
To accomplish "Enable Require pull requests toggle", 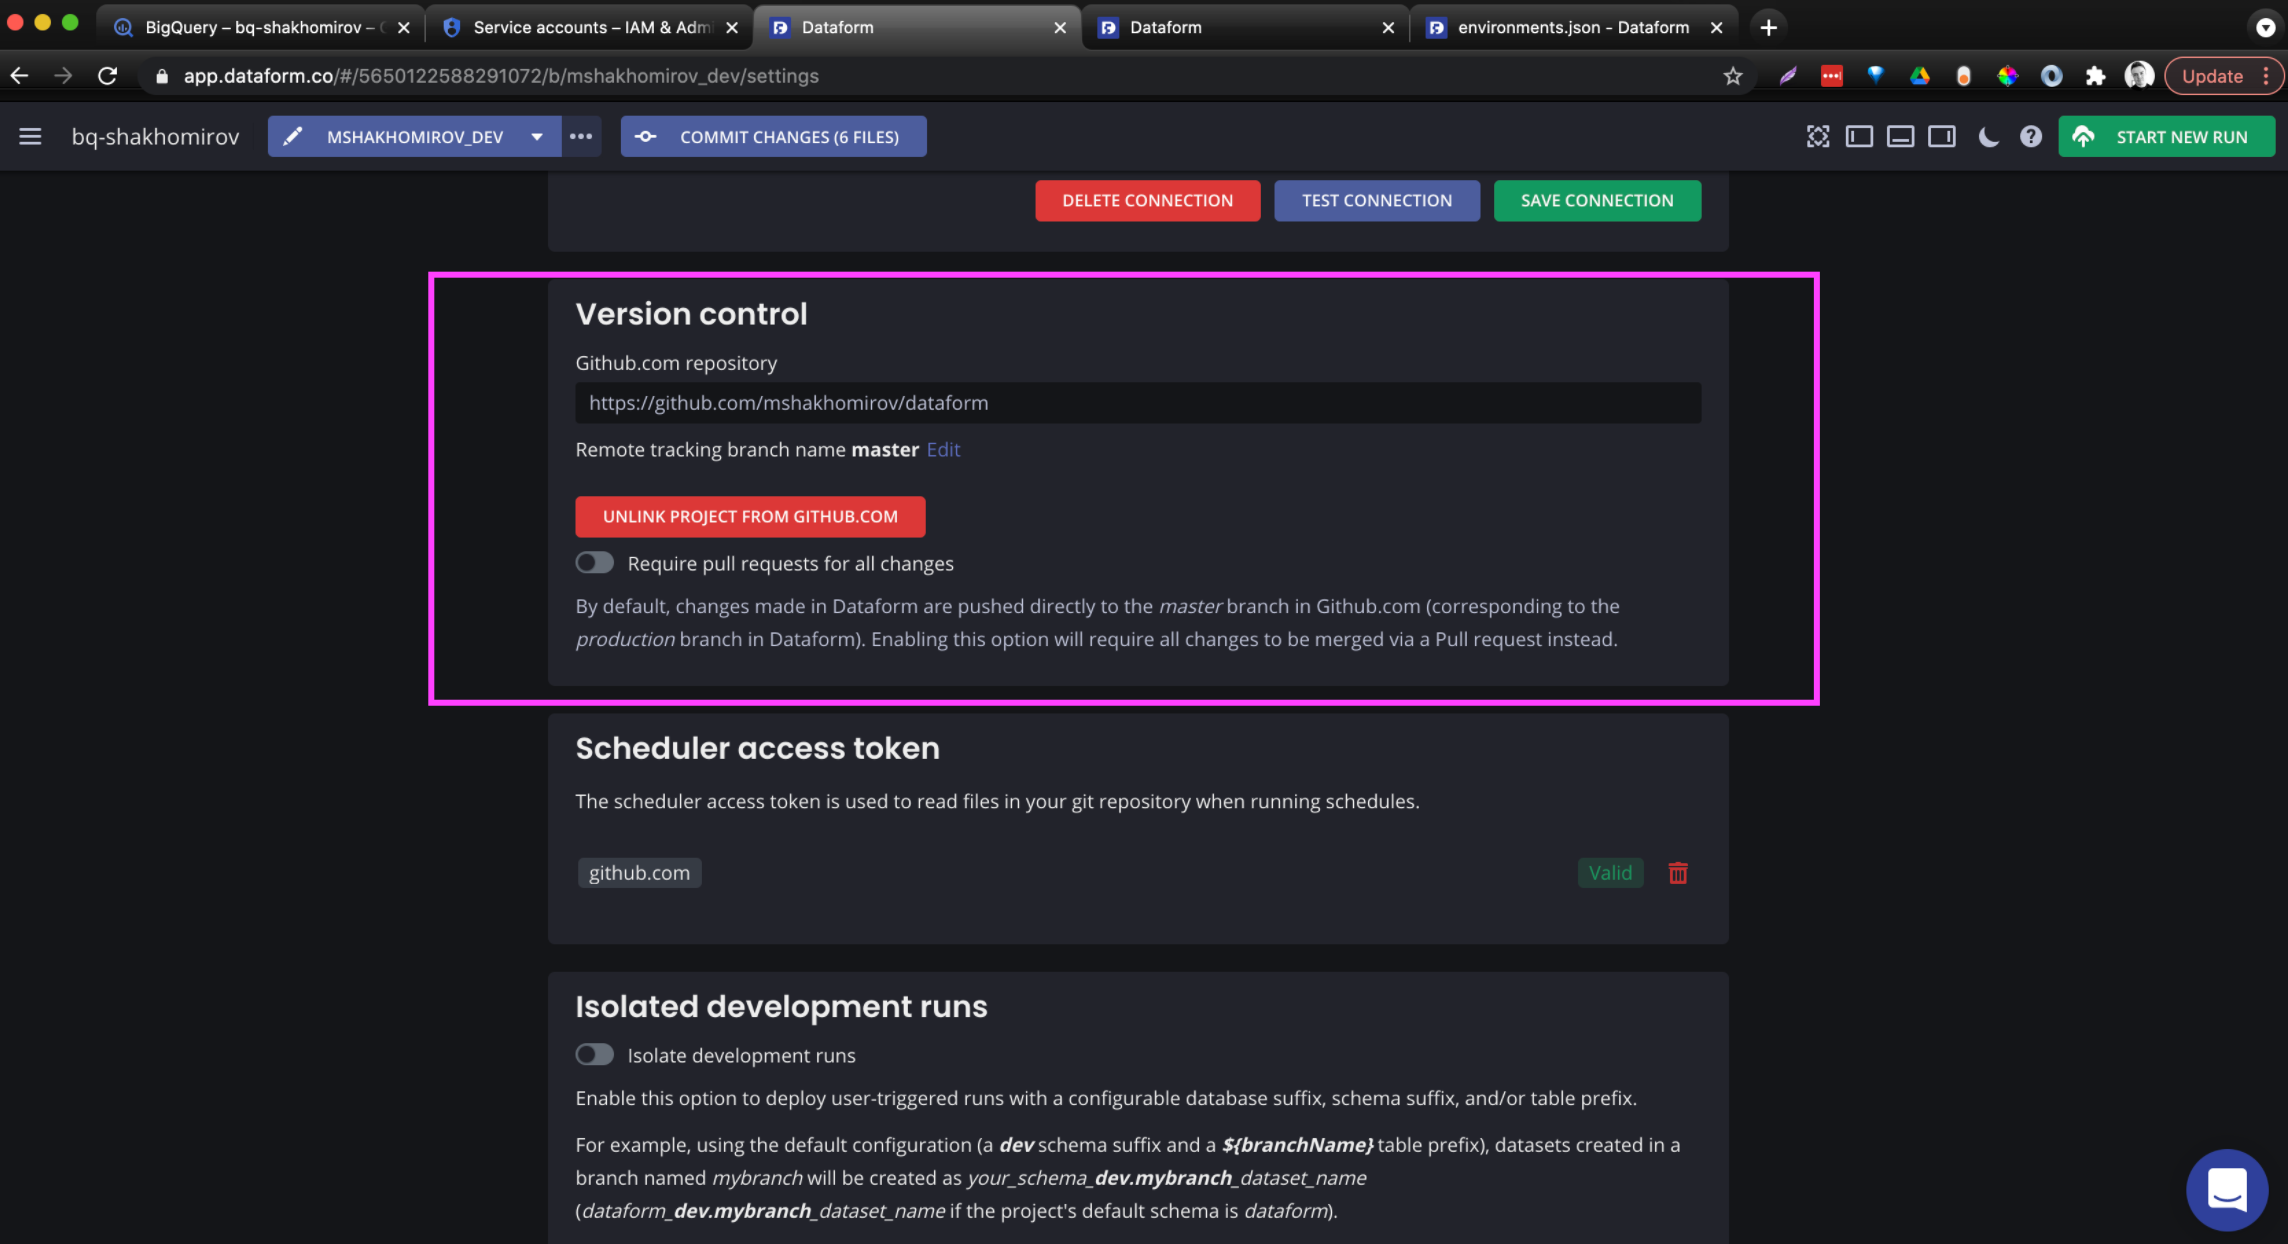I will pos(595,563).
